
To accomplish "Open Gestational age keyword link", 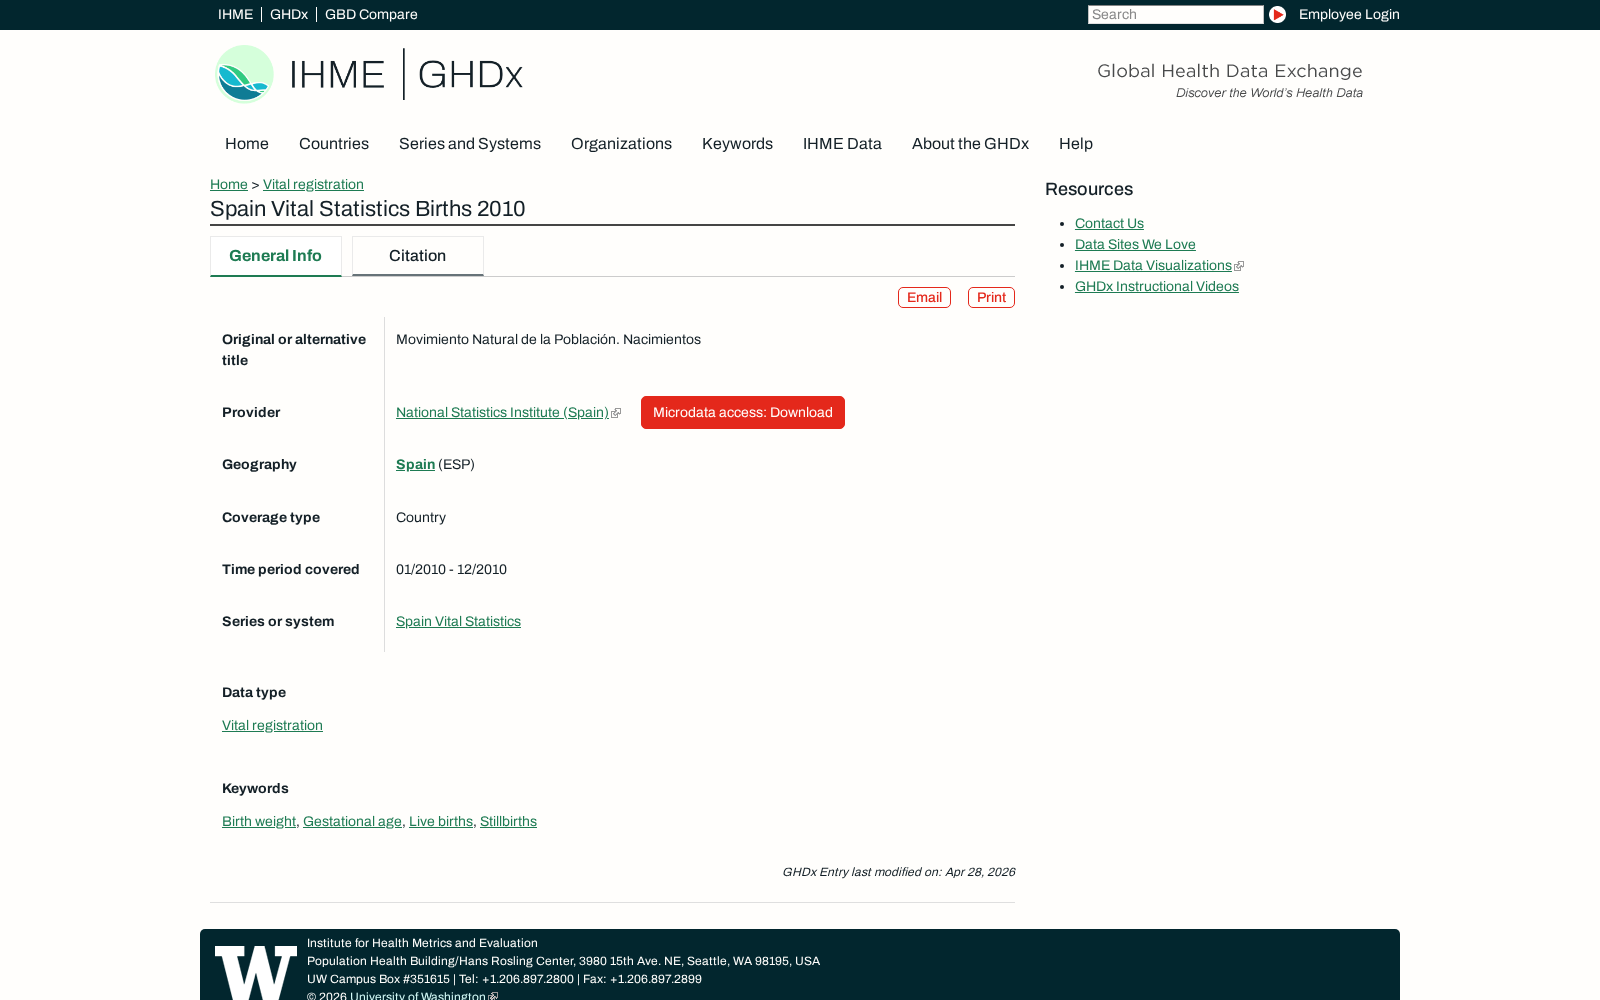I will point(352,821).
